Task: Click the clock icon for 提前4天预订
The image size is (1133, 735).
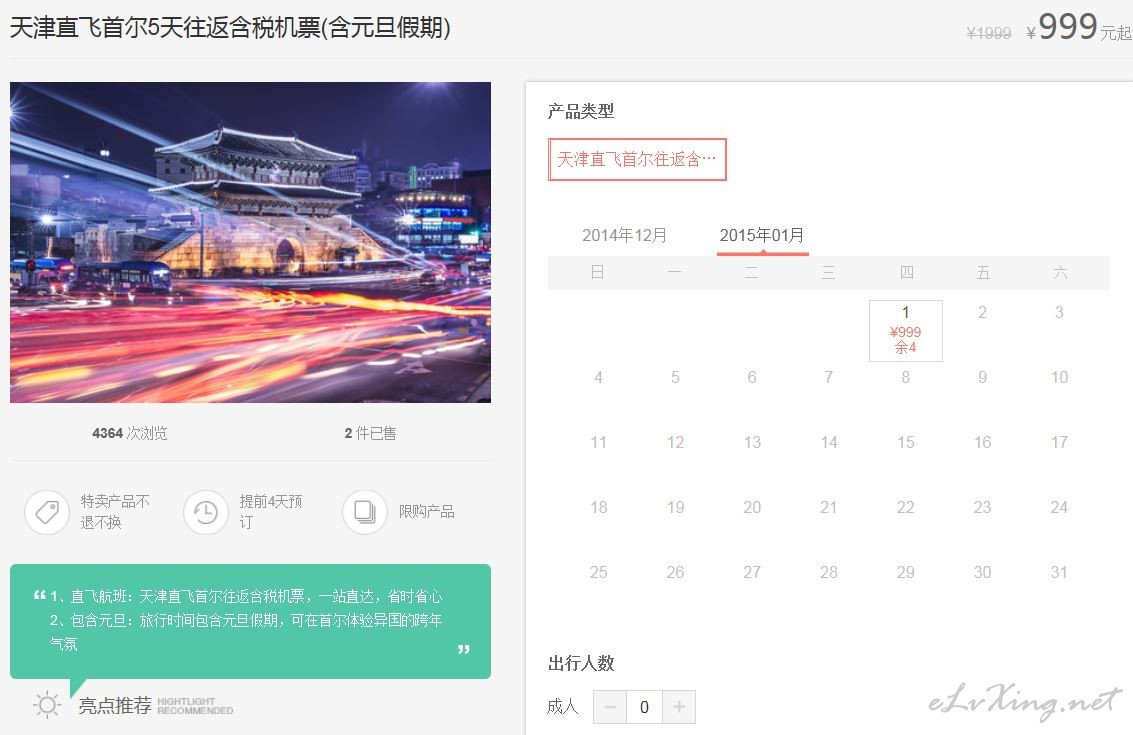Action: pyautogui.click(x=206, y=512)
